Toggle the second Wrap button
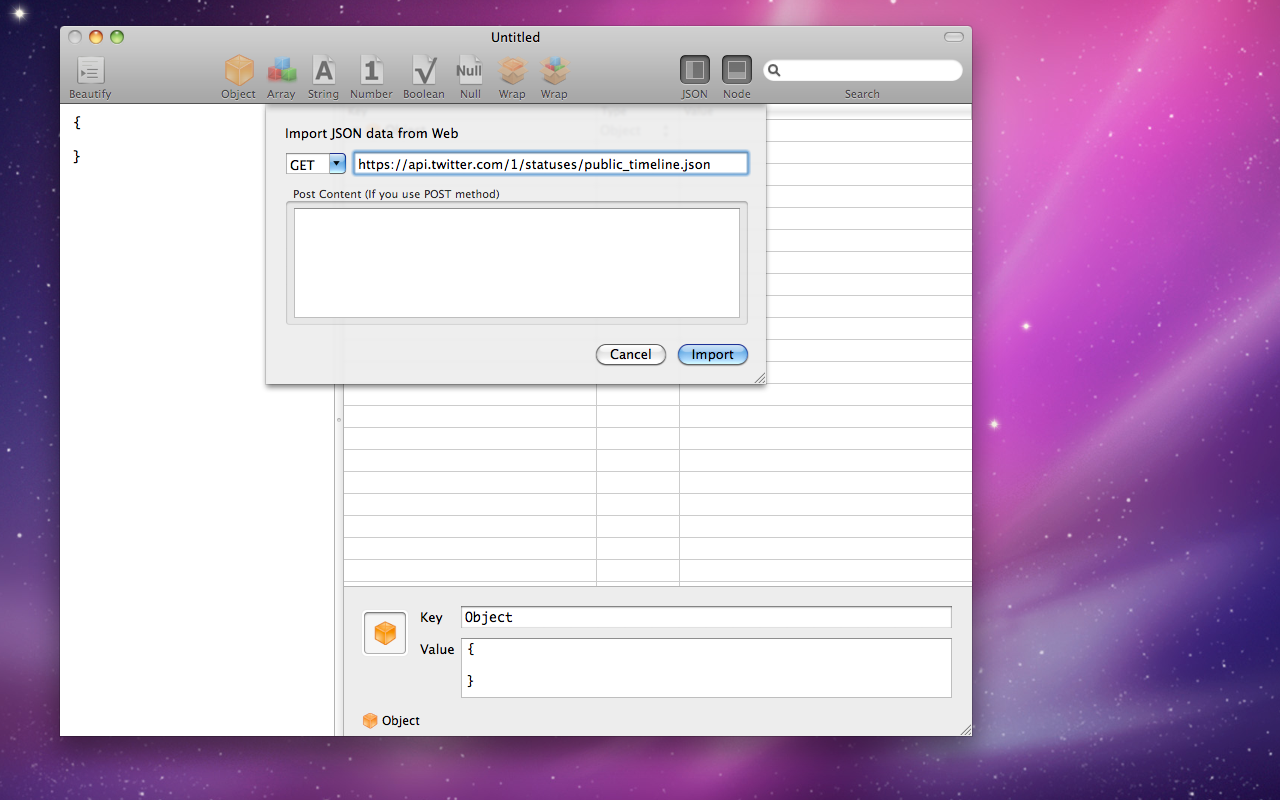 pyautogui.click(x=553, y=70)
